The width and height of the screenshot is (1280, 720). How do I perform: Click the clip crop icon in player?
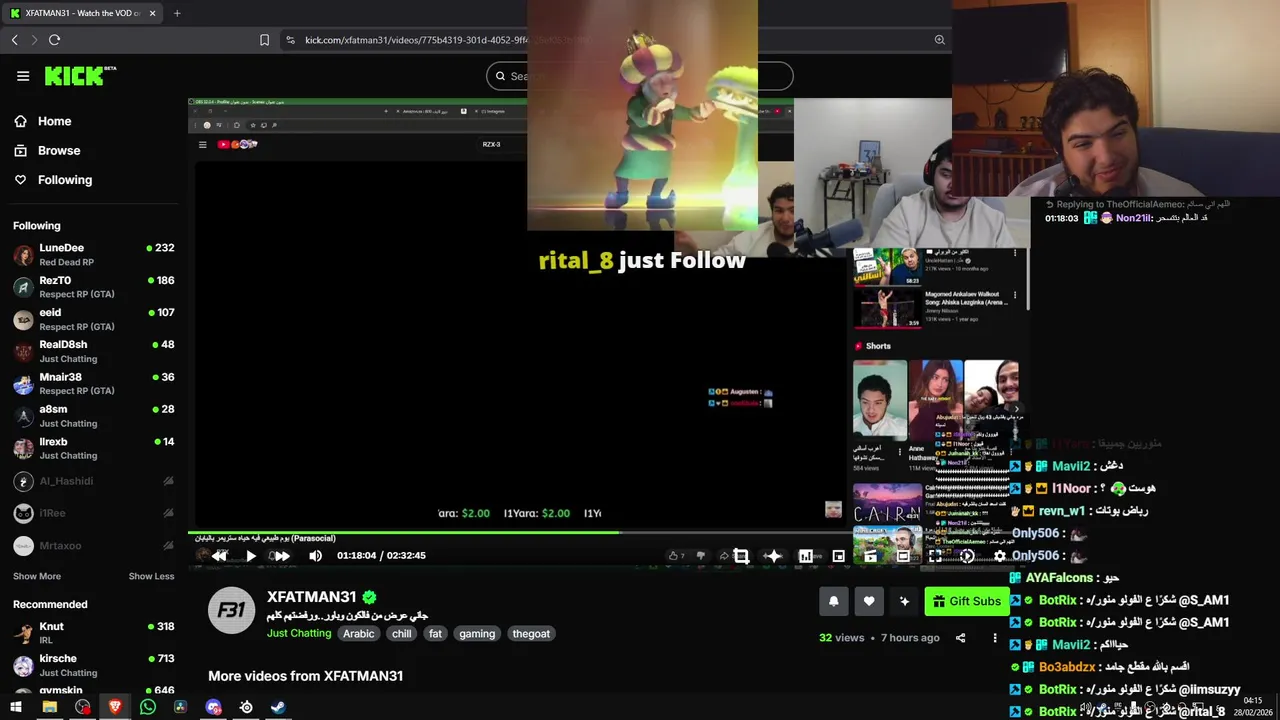741,556
